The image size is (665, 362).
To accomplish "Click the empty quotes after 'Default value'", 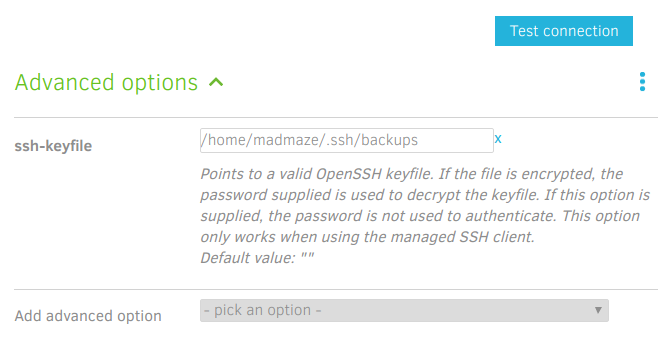I will [307, 256].
